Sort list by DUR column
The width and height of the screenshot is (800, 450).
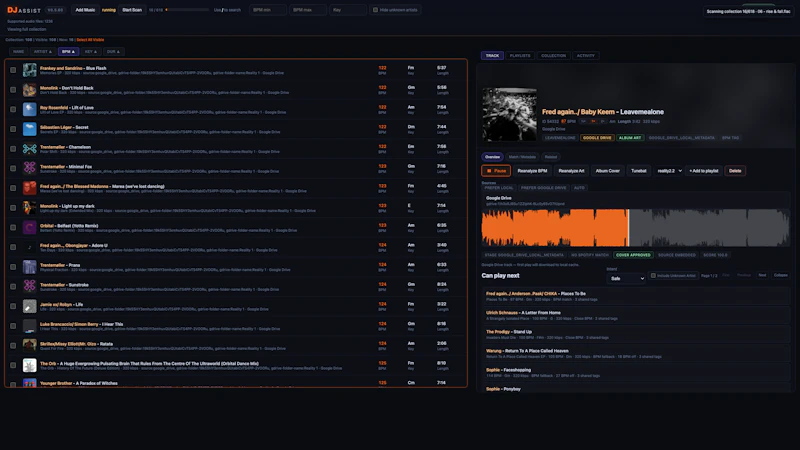(x=113, y=52)
